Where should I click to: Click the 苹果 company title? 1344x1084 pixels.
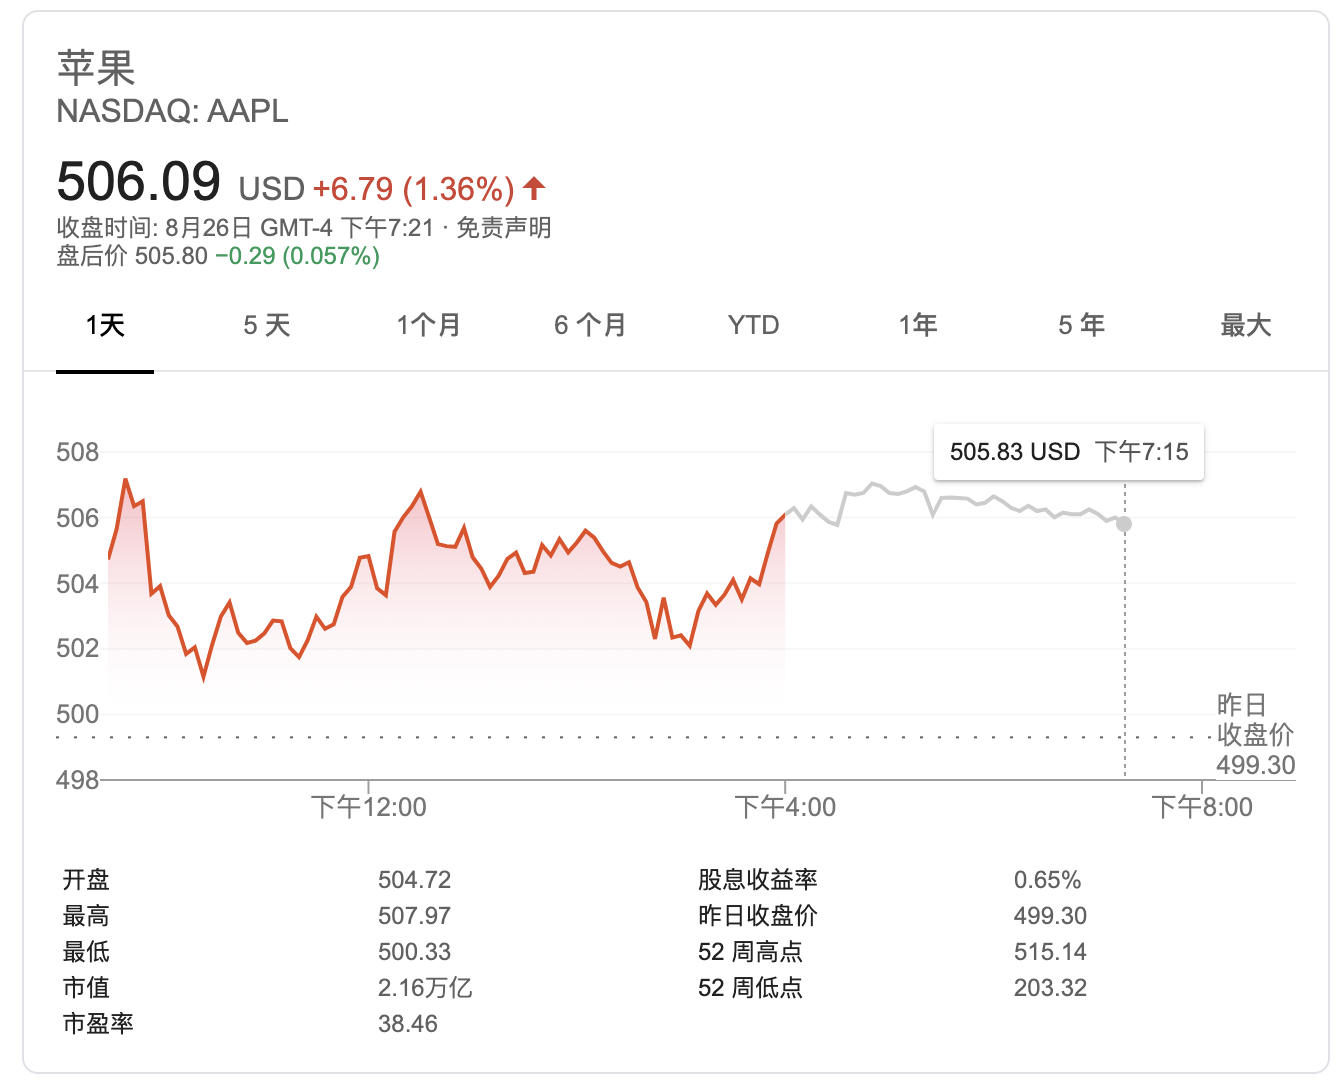(96, 68)
